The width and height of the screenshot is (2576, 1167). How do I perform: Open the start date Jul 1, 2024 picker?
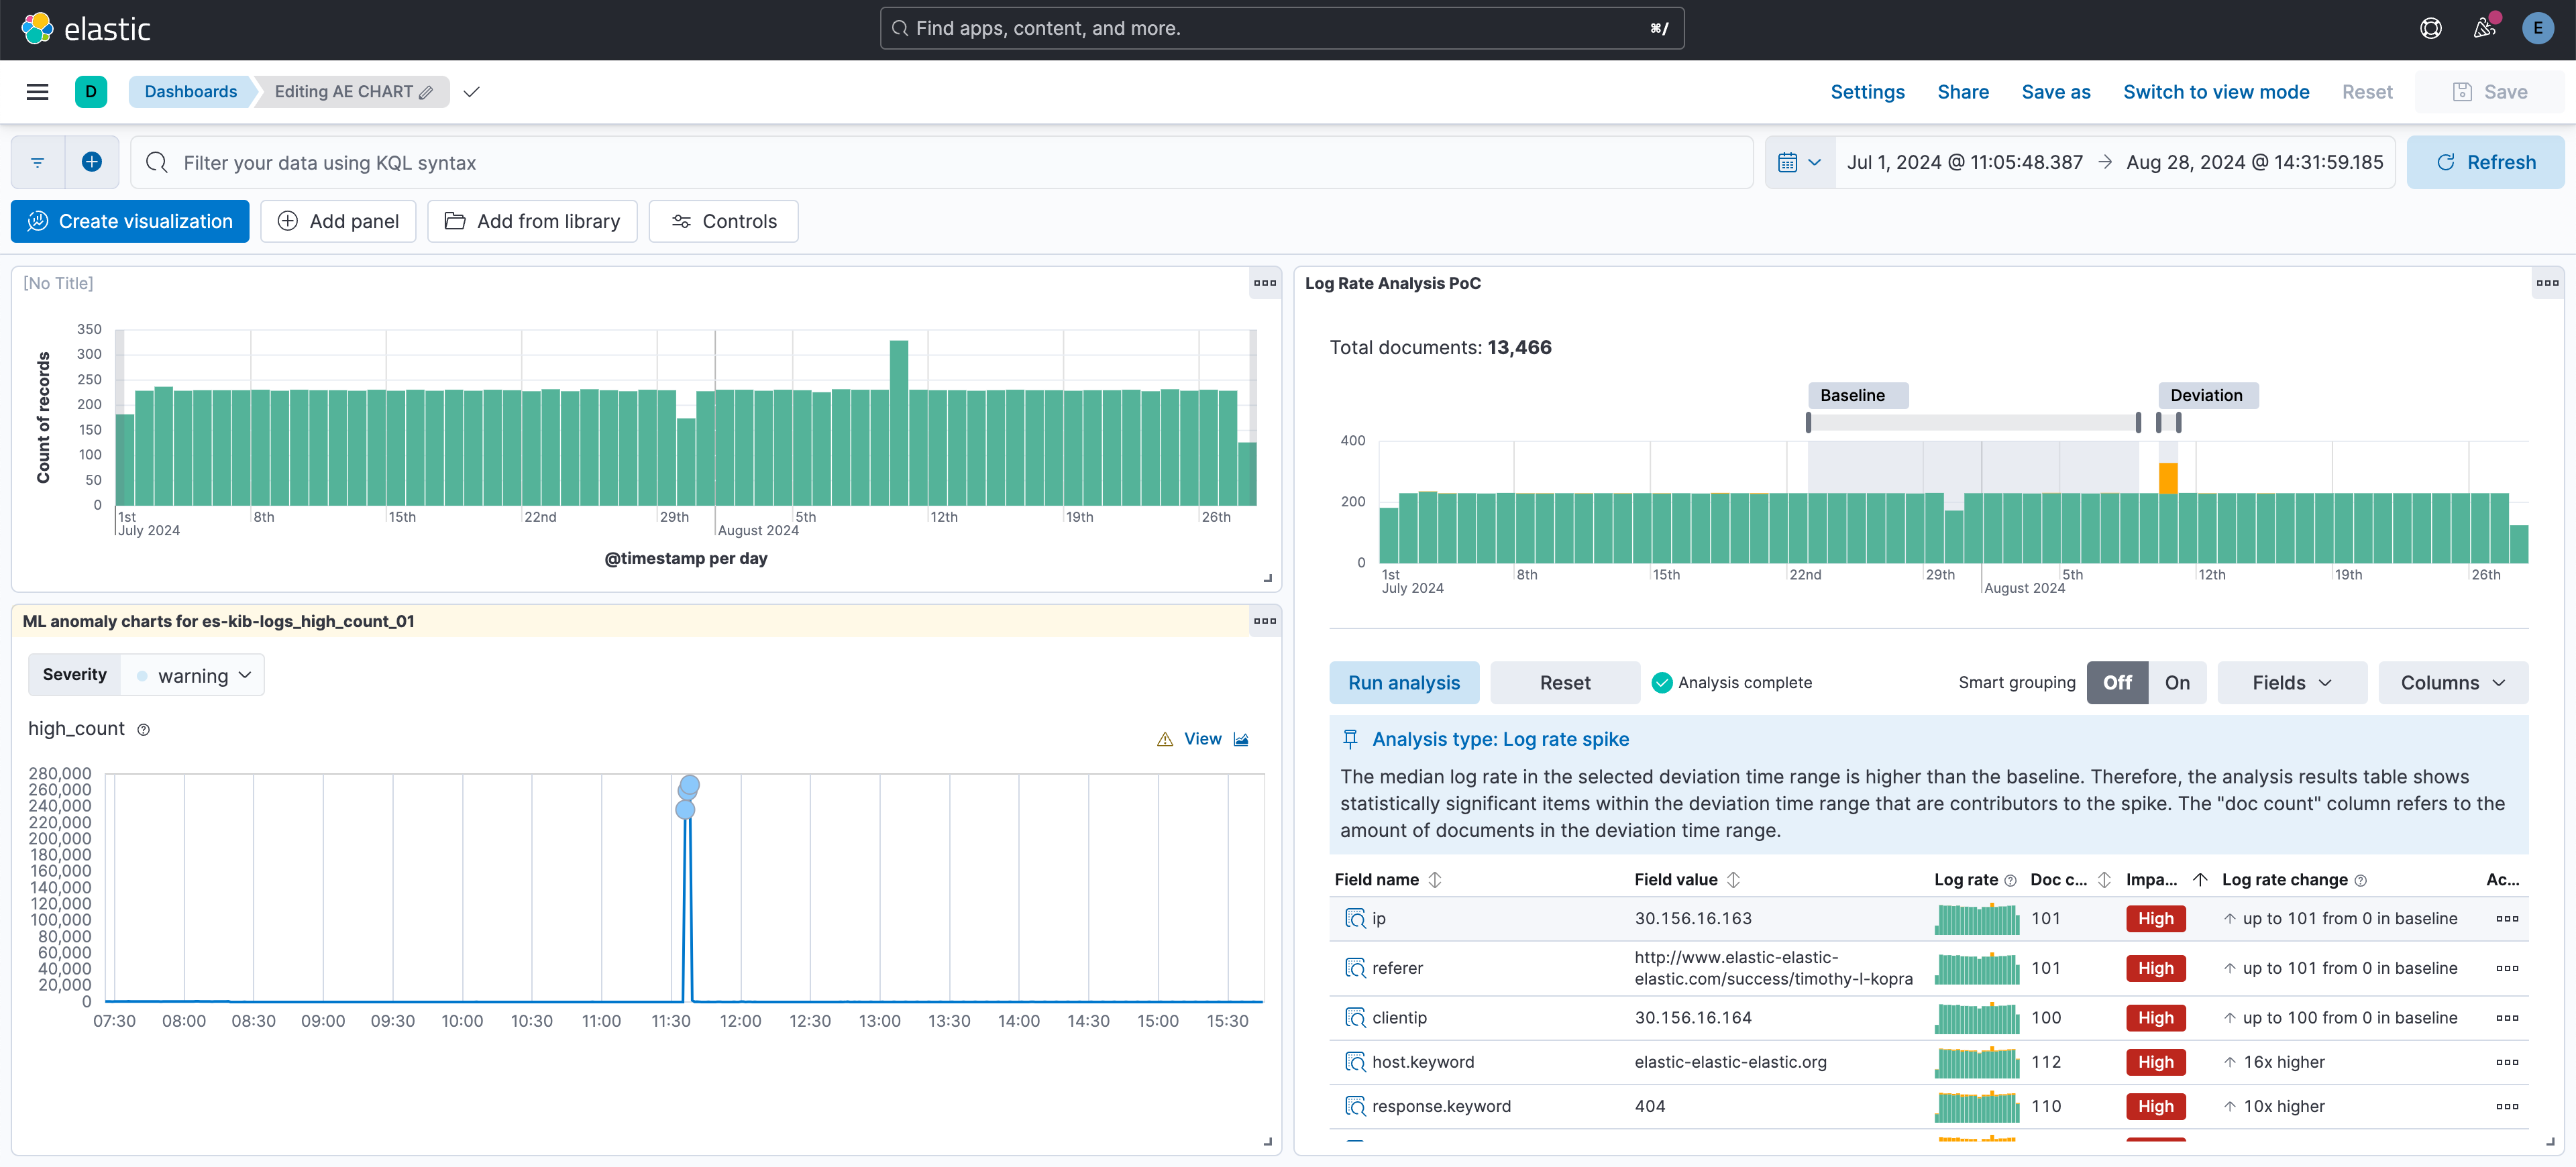(x=1964, y=162)
